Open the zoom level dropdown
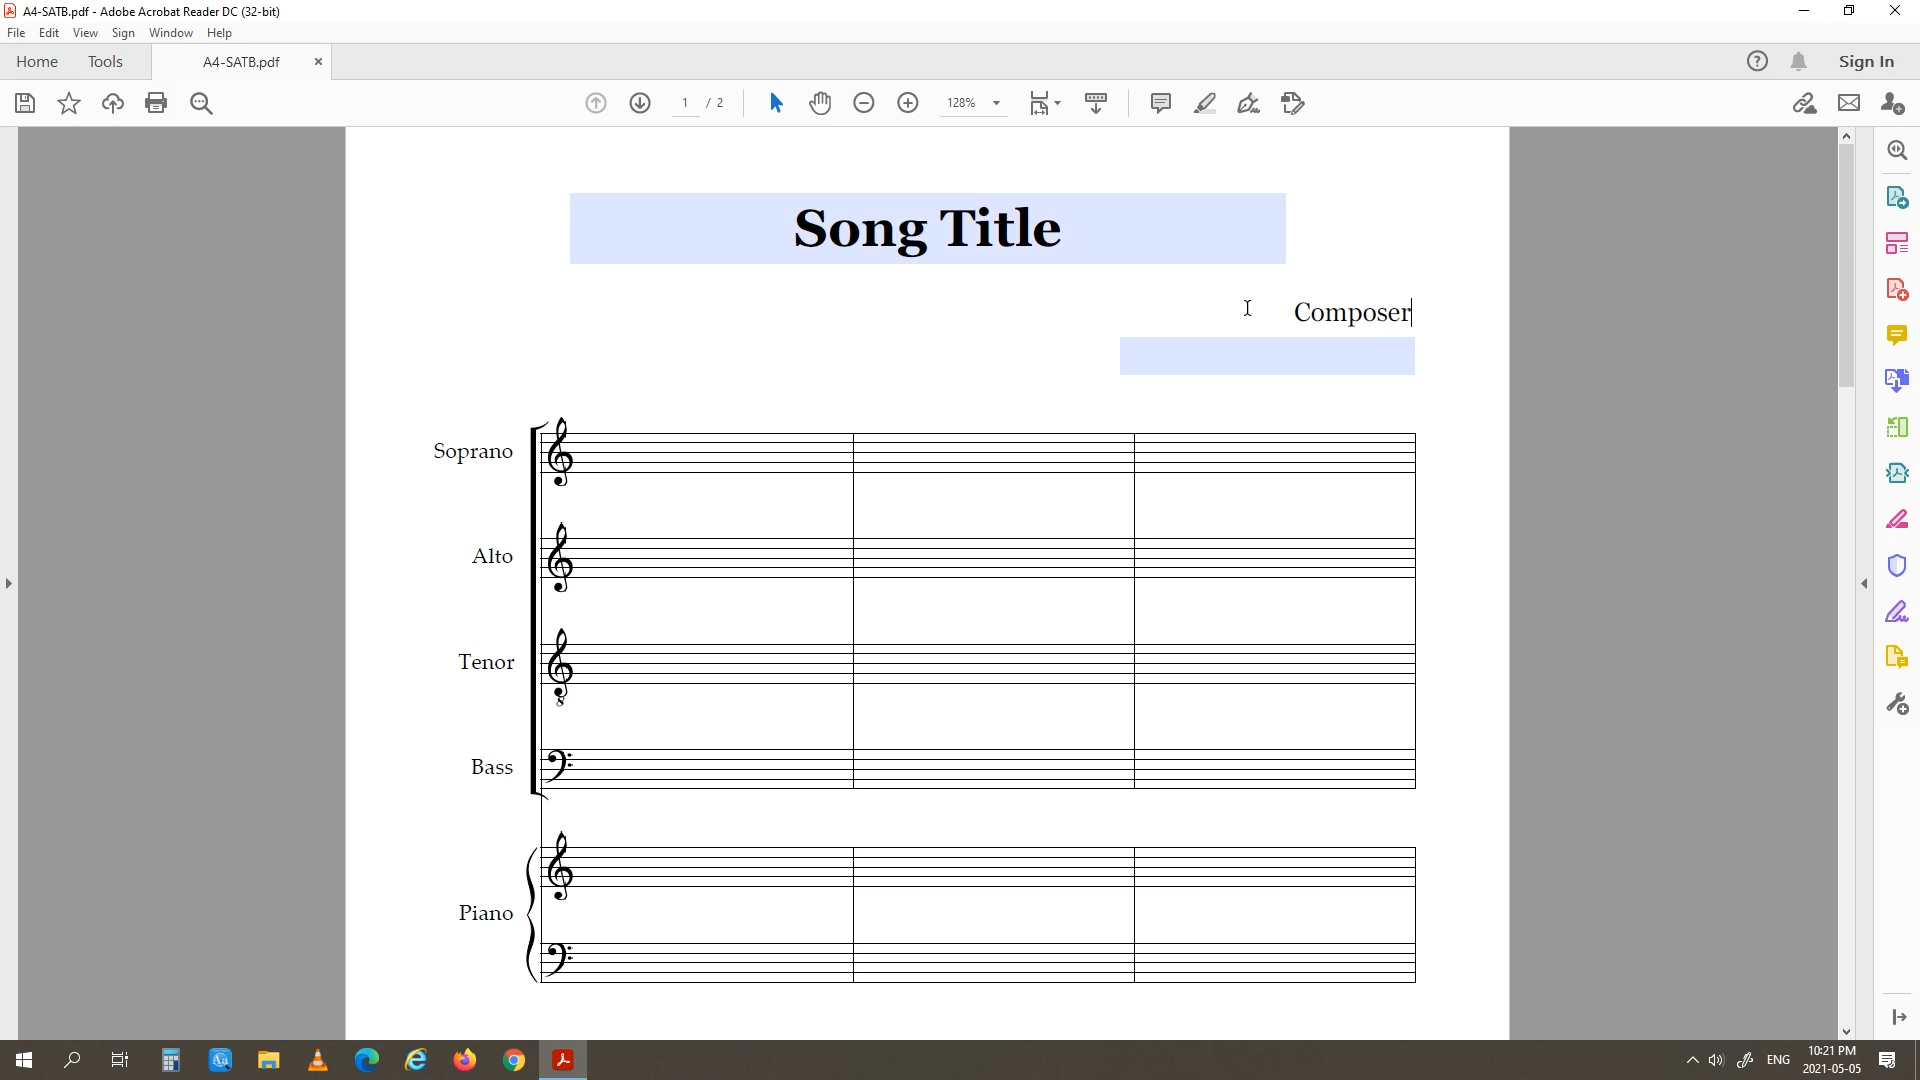 tap(996, 103)
